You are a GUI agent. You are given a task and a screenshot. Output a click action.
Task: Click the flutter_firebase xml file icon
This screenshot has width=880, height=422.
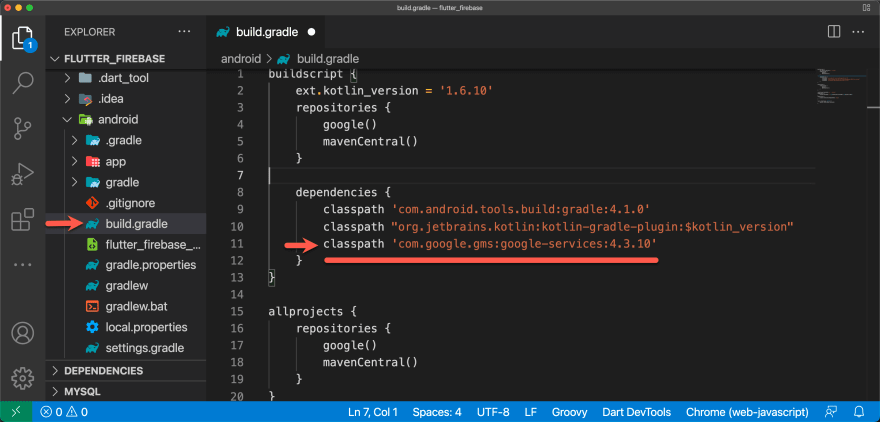coord(92,245)
